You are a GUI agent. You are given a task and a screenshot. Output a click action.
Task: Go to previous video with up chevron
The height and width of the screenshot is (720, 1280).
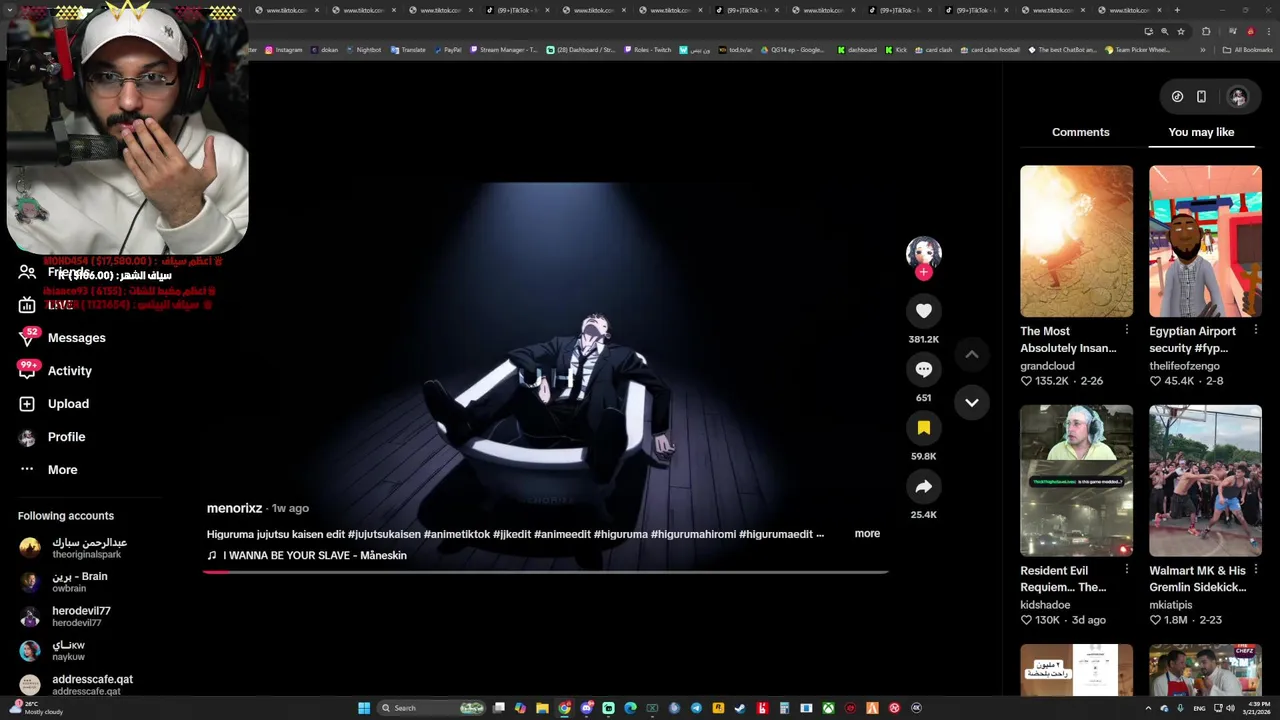point(971,354)
